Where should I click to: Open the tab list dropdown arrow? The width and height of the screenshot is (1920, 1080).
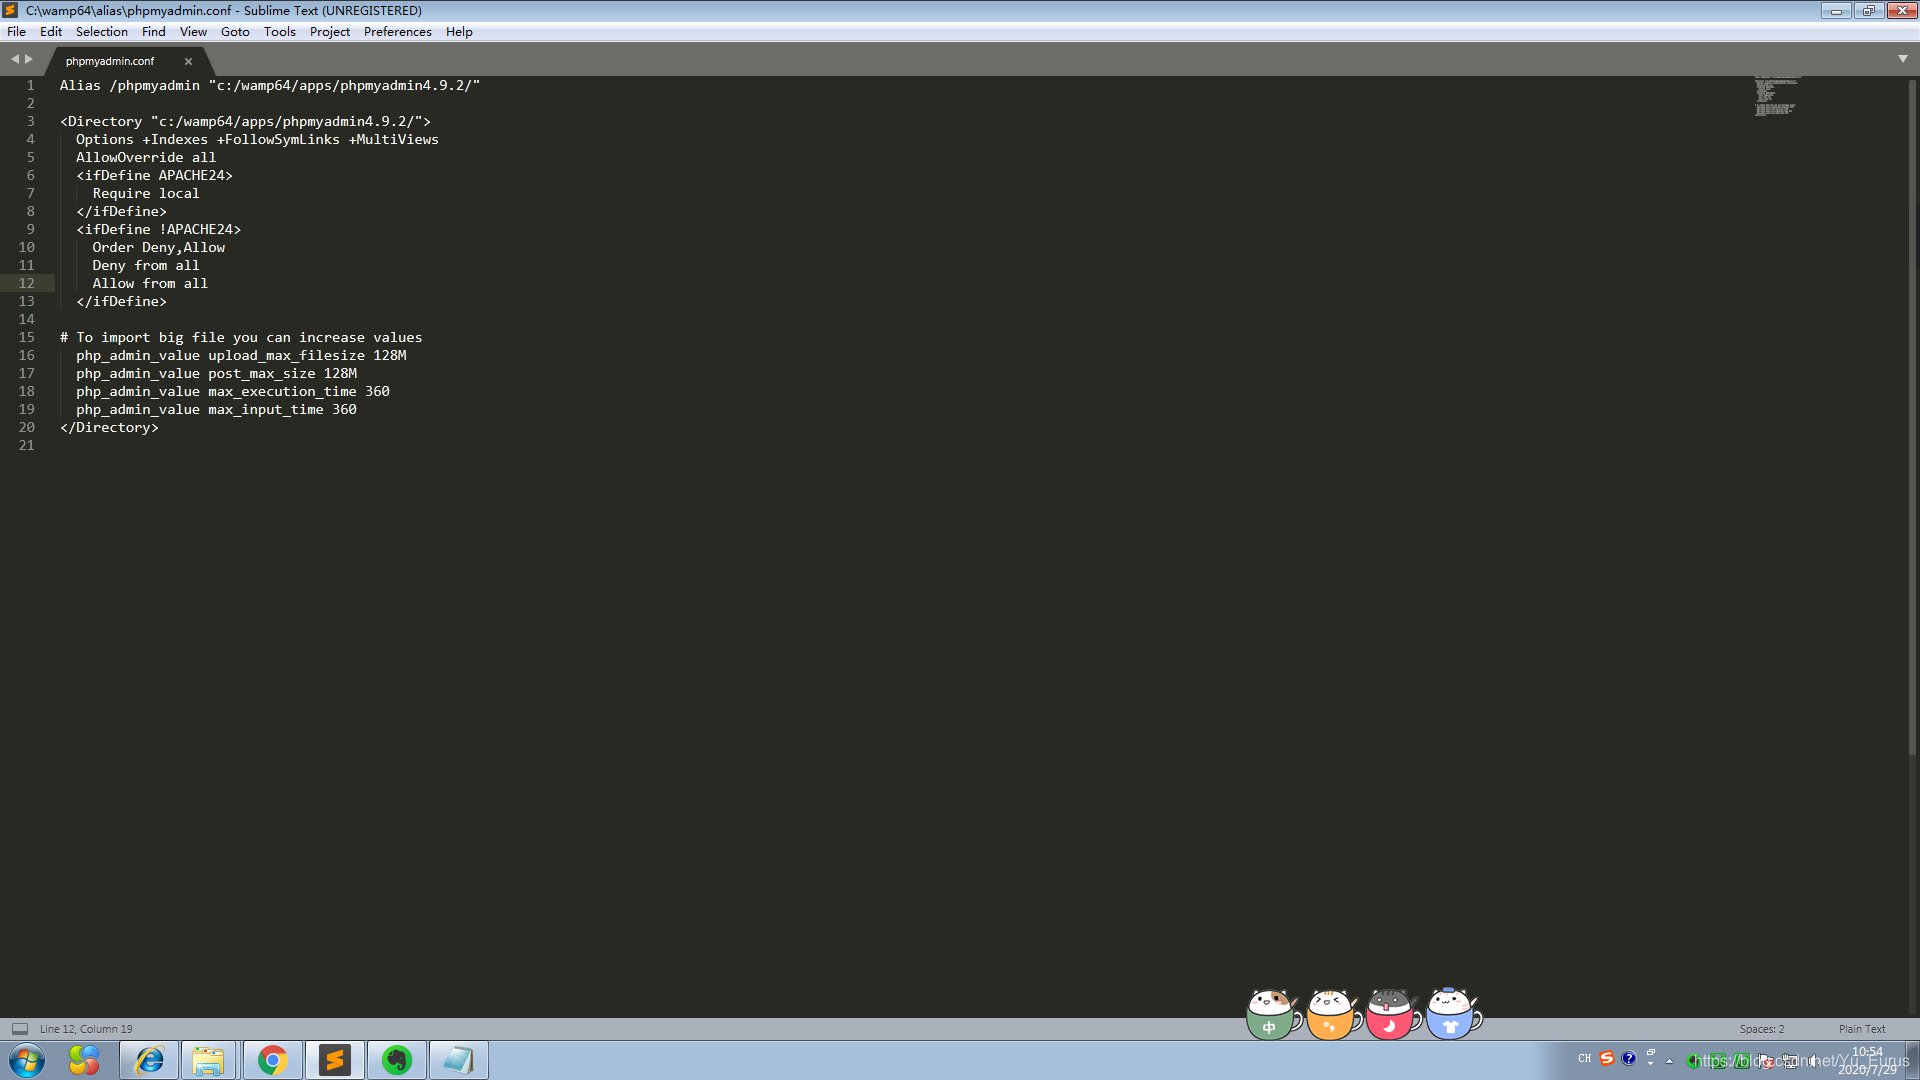[1903, 59]
